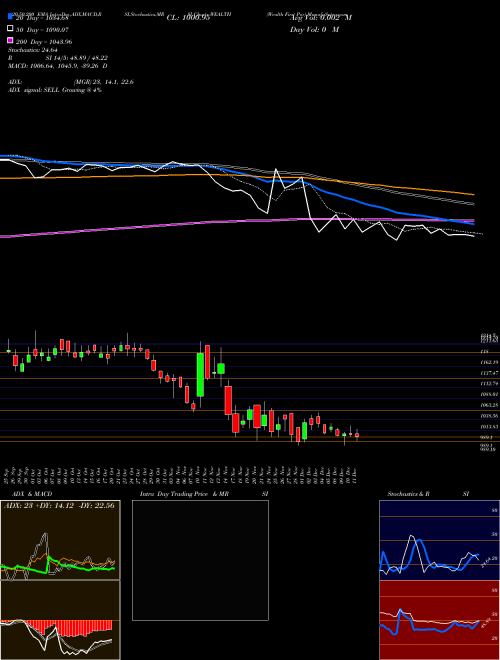Image resolution: width=500 pixels, height=660 pixels.
Task: Click the 1137.47 price axis label
Action: (489, 373)
